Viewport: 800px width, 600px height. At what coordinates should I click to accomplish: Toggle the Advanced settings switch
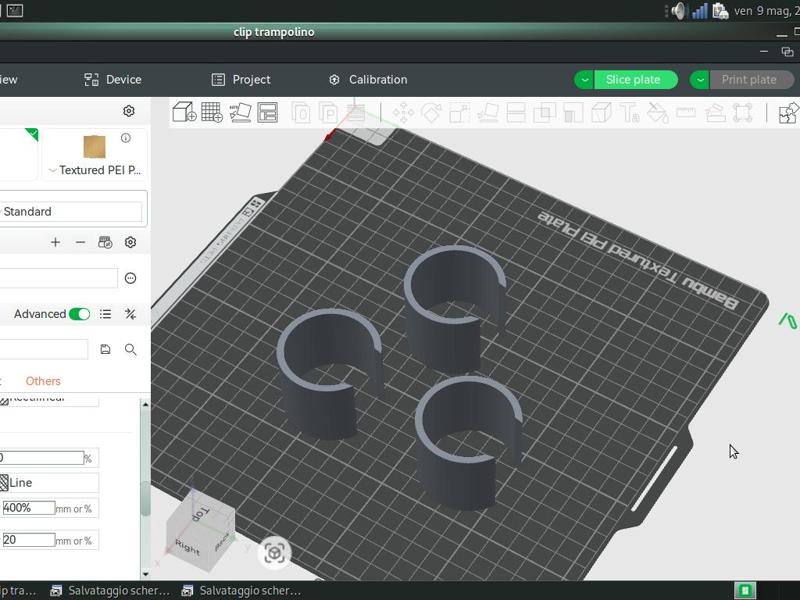point(79,314)
